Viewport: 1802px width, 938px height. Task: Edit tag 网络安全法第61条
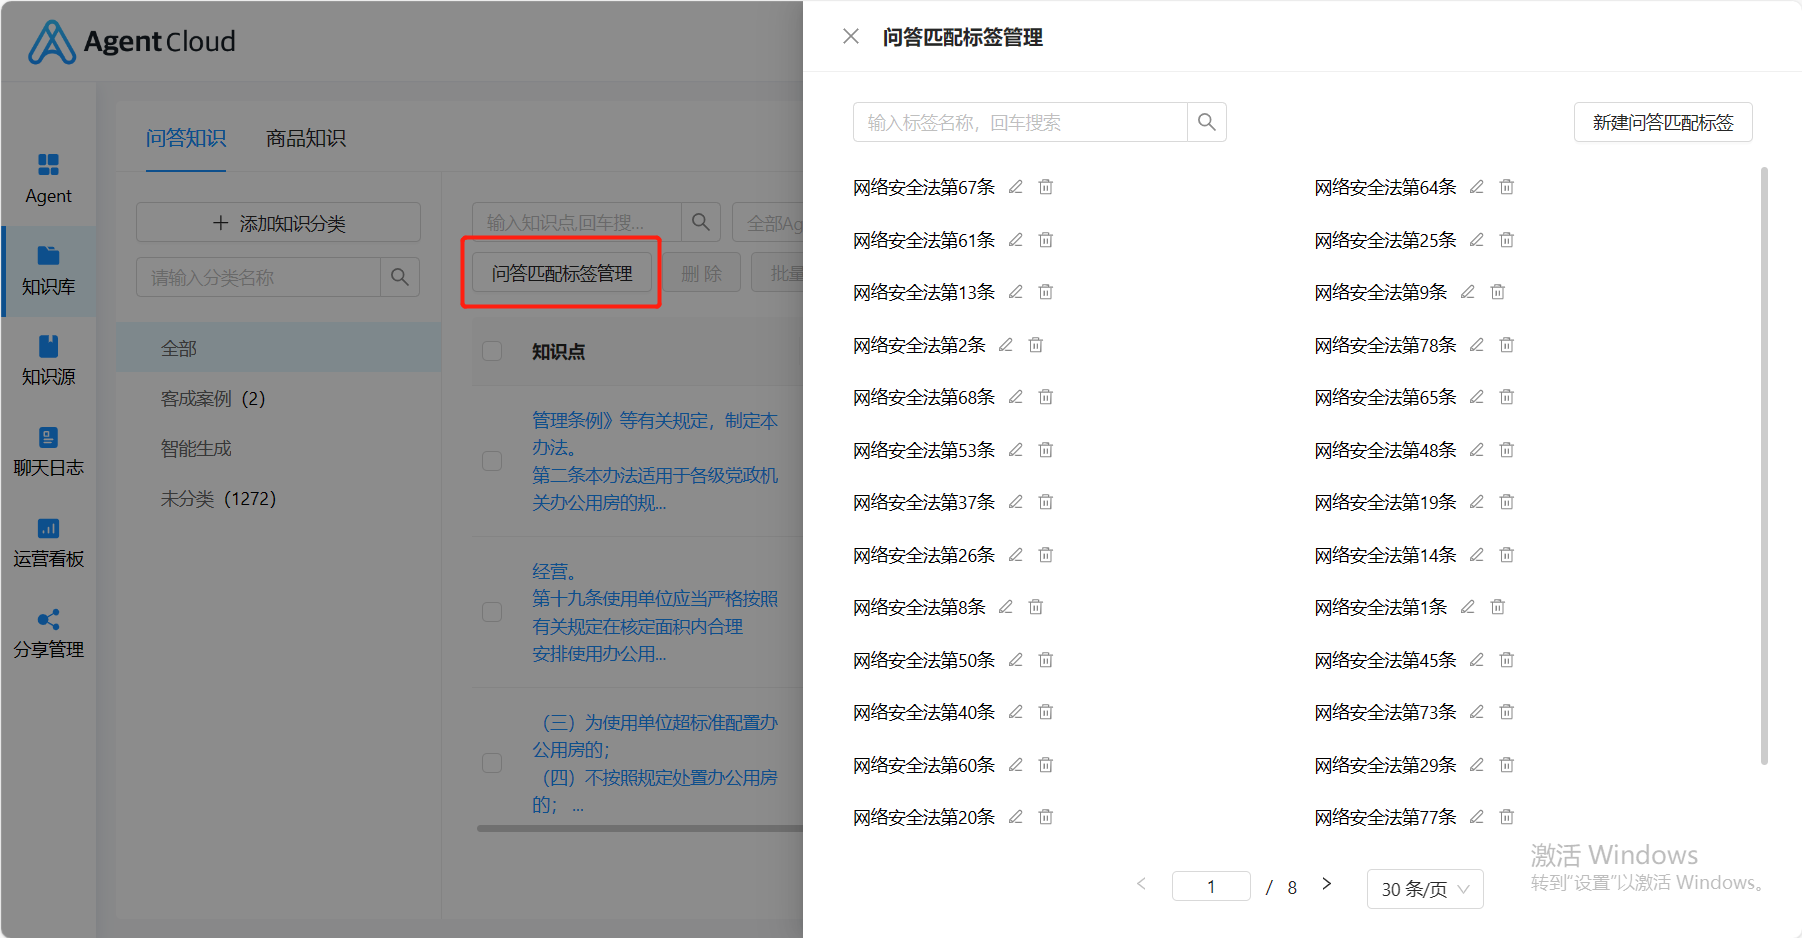click(x=1016, y=240)
